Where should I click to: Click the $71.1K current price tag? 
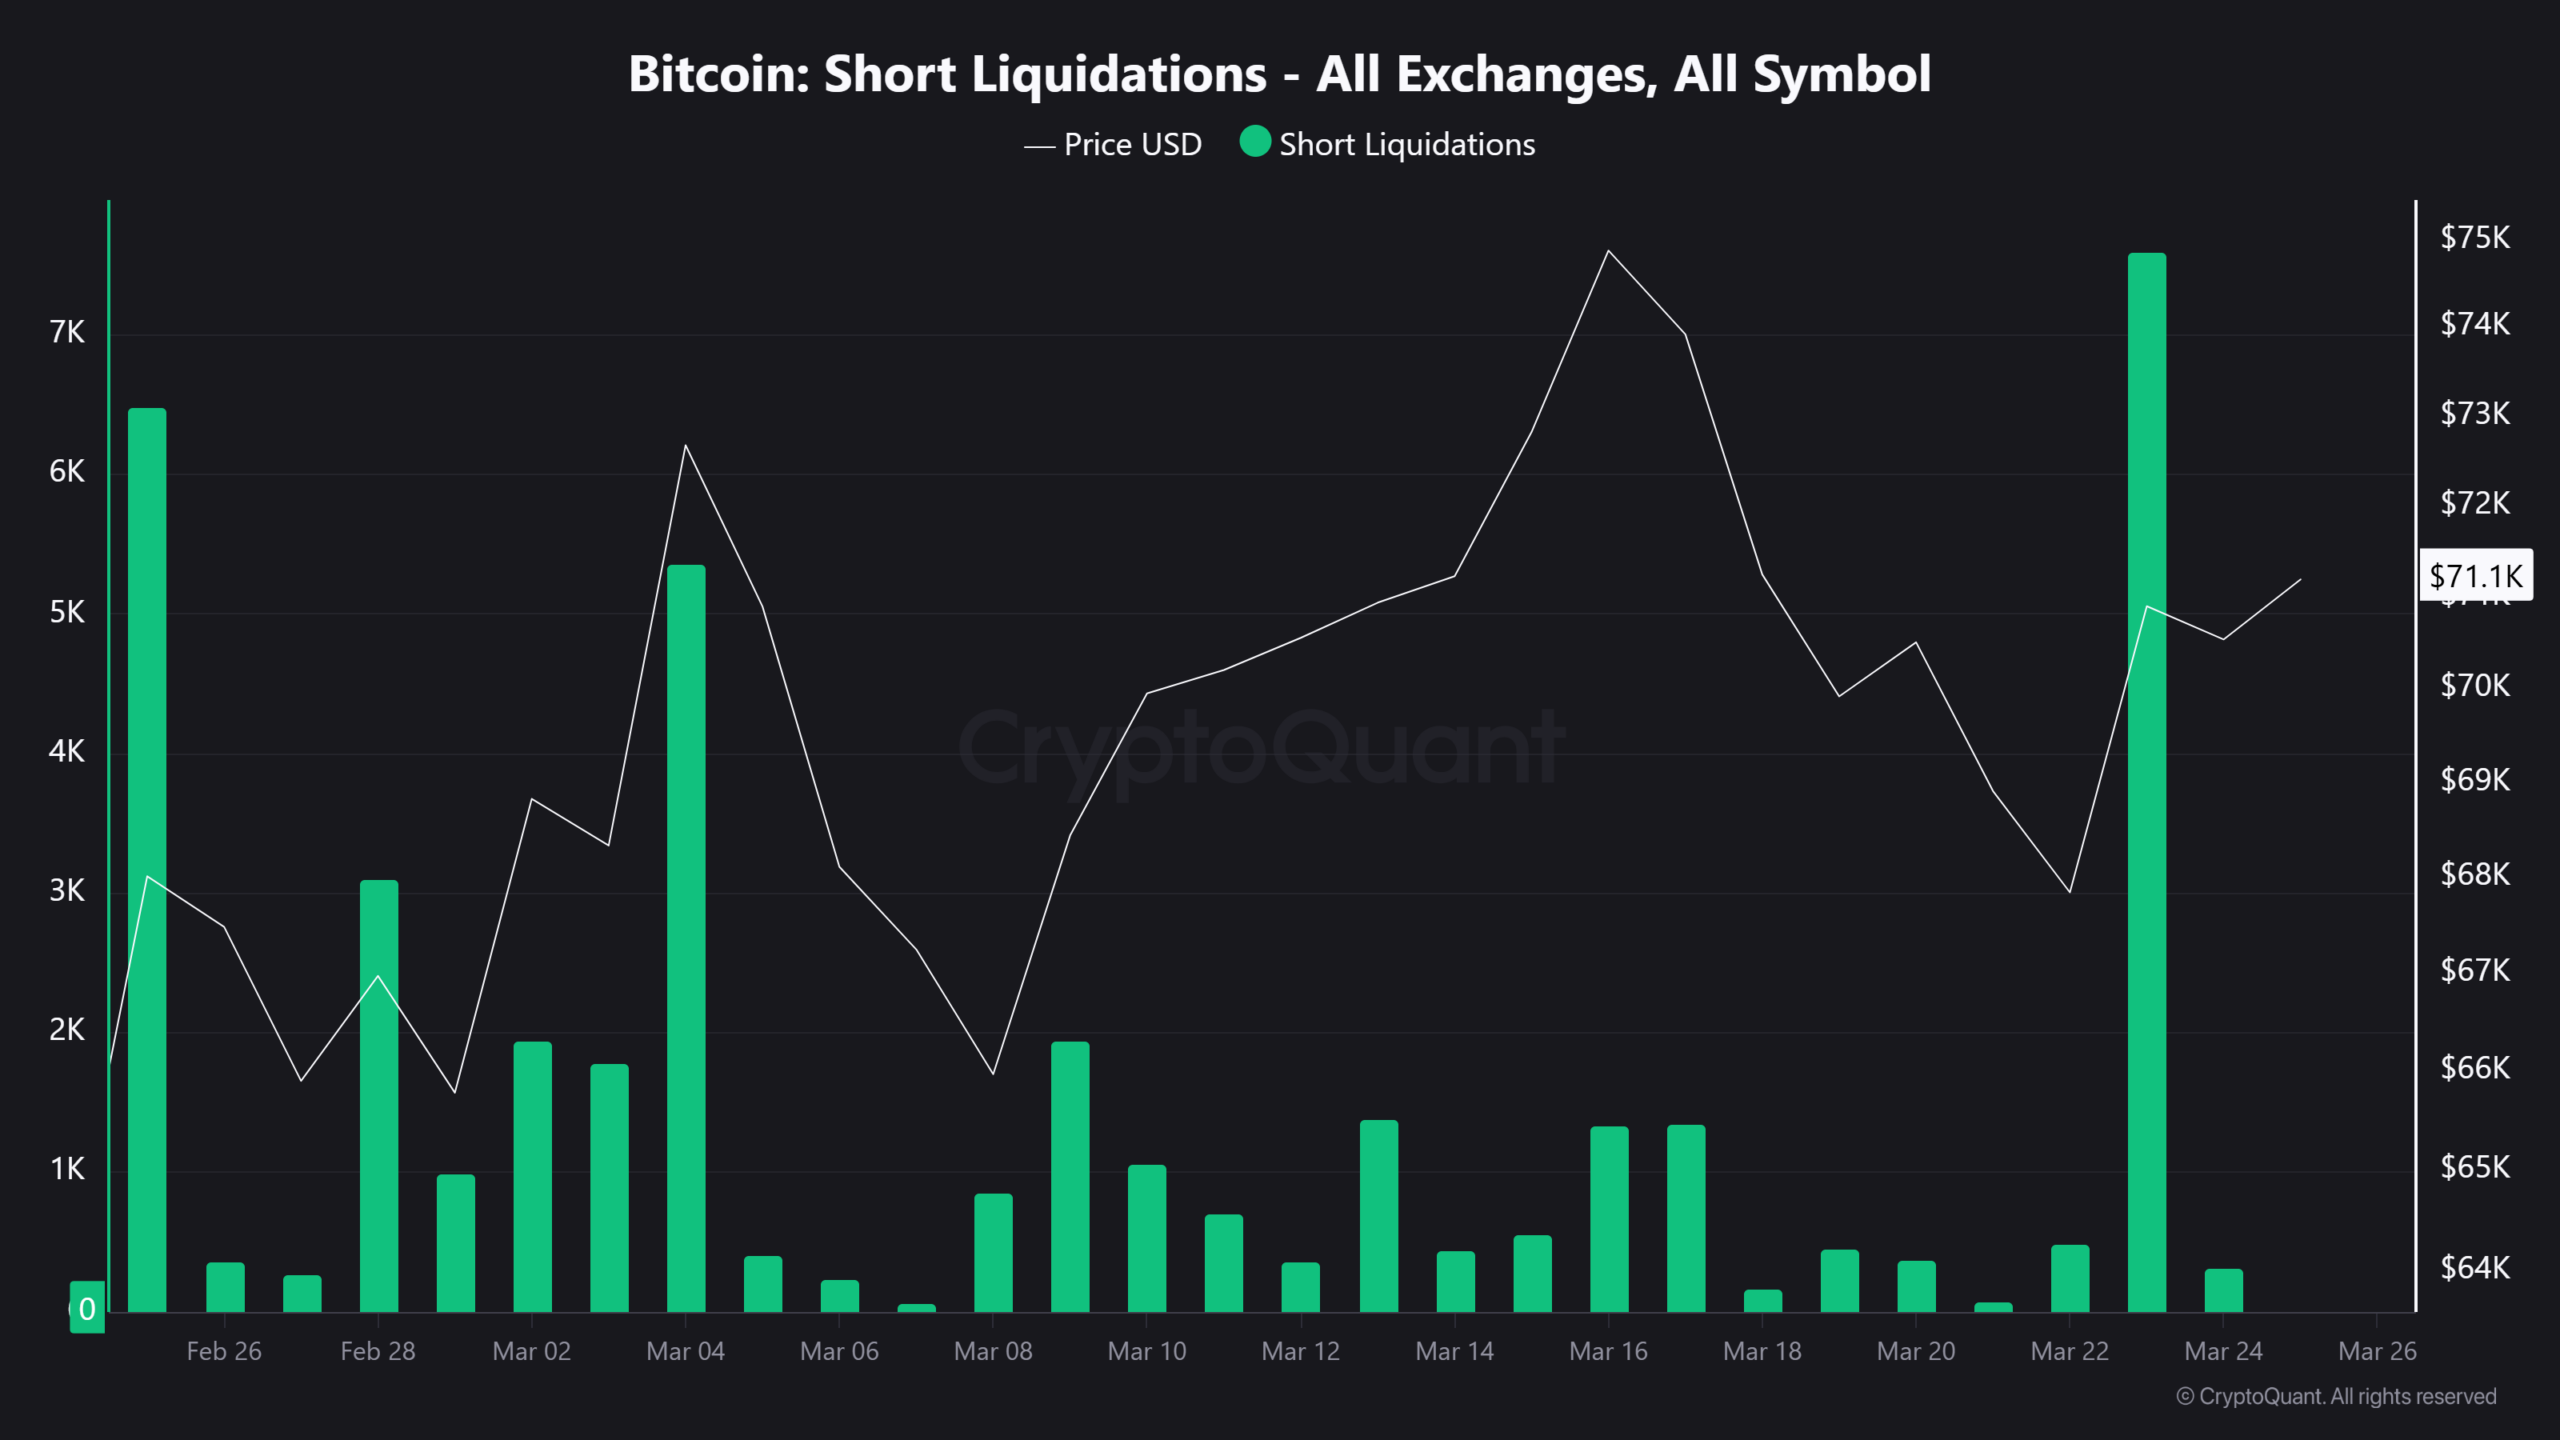(2475, 576)
